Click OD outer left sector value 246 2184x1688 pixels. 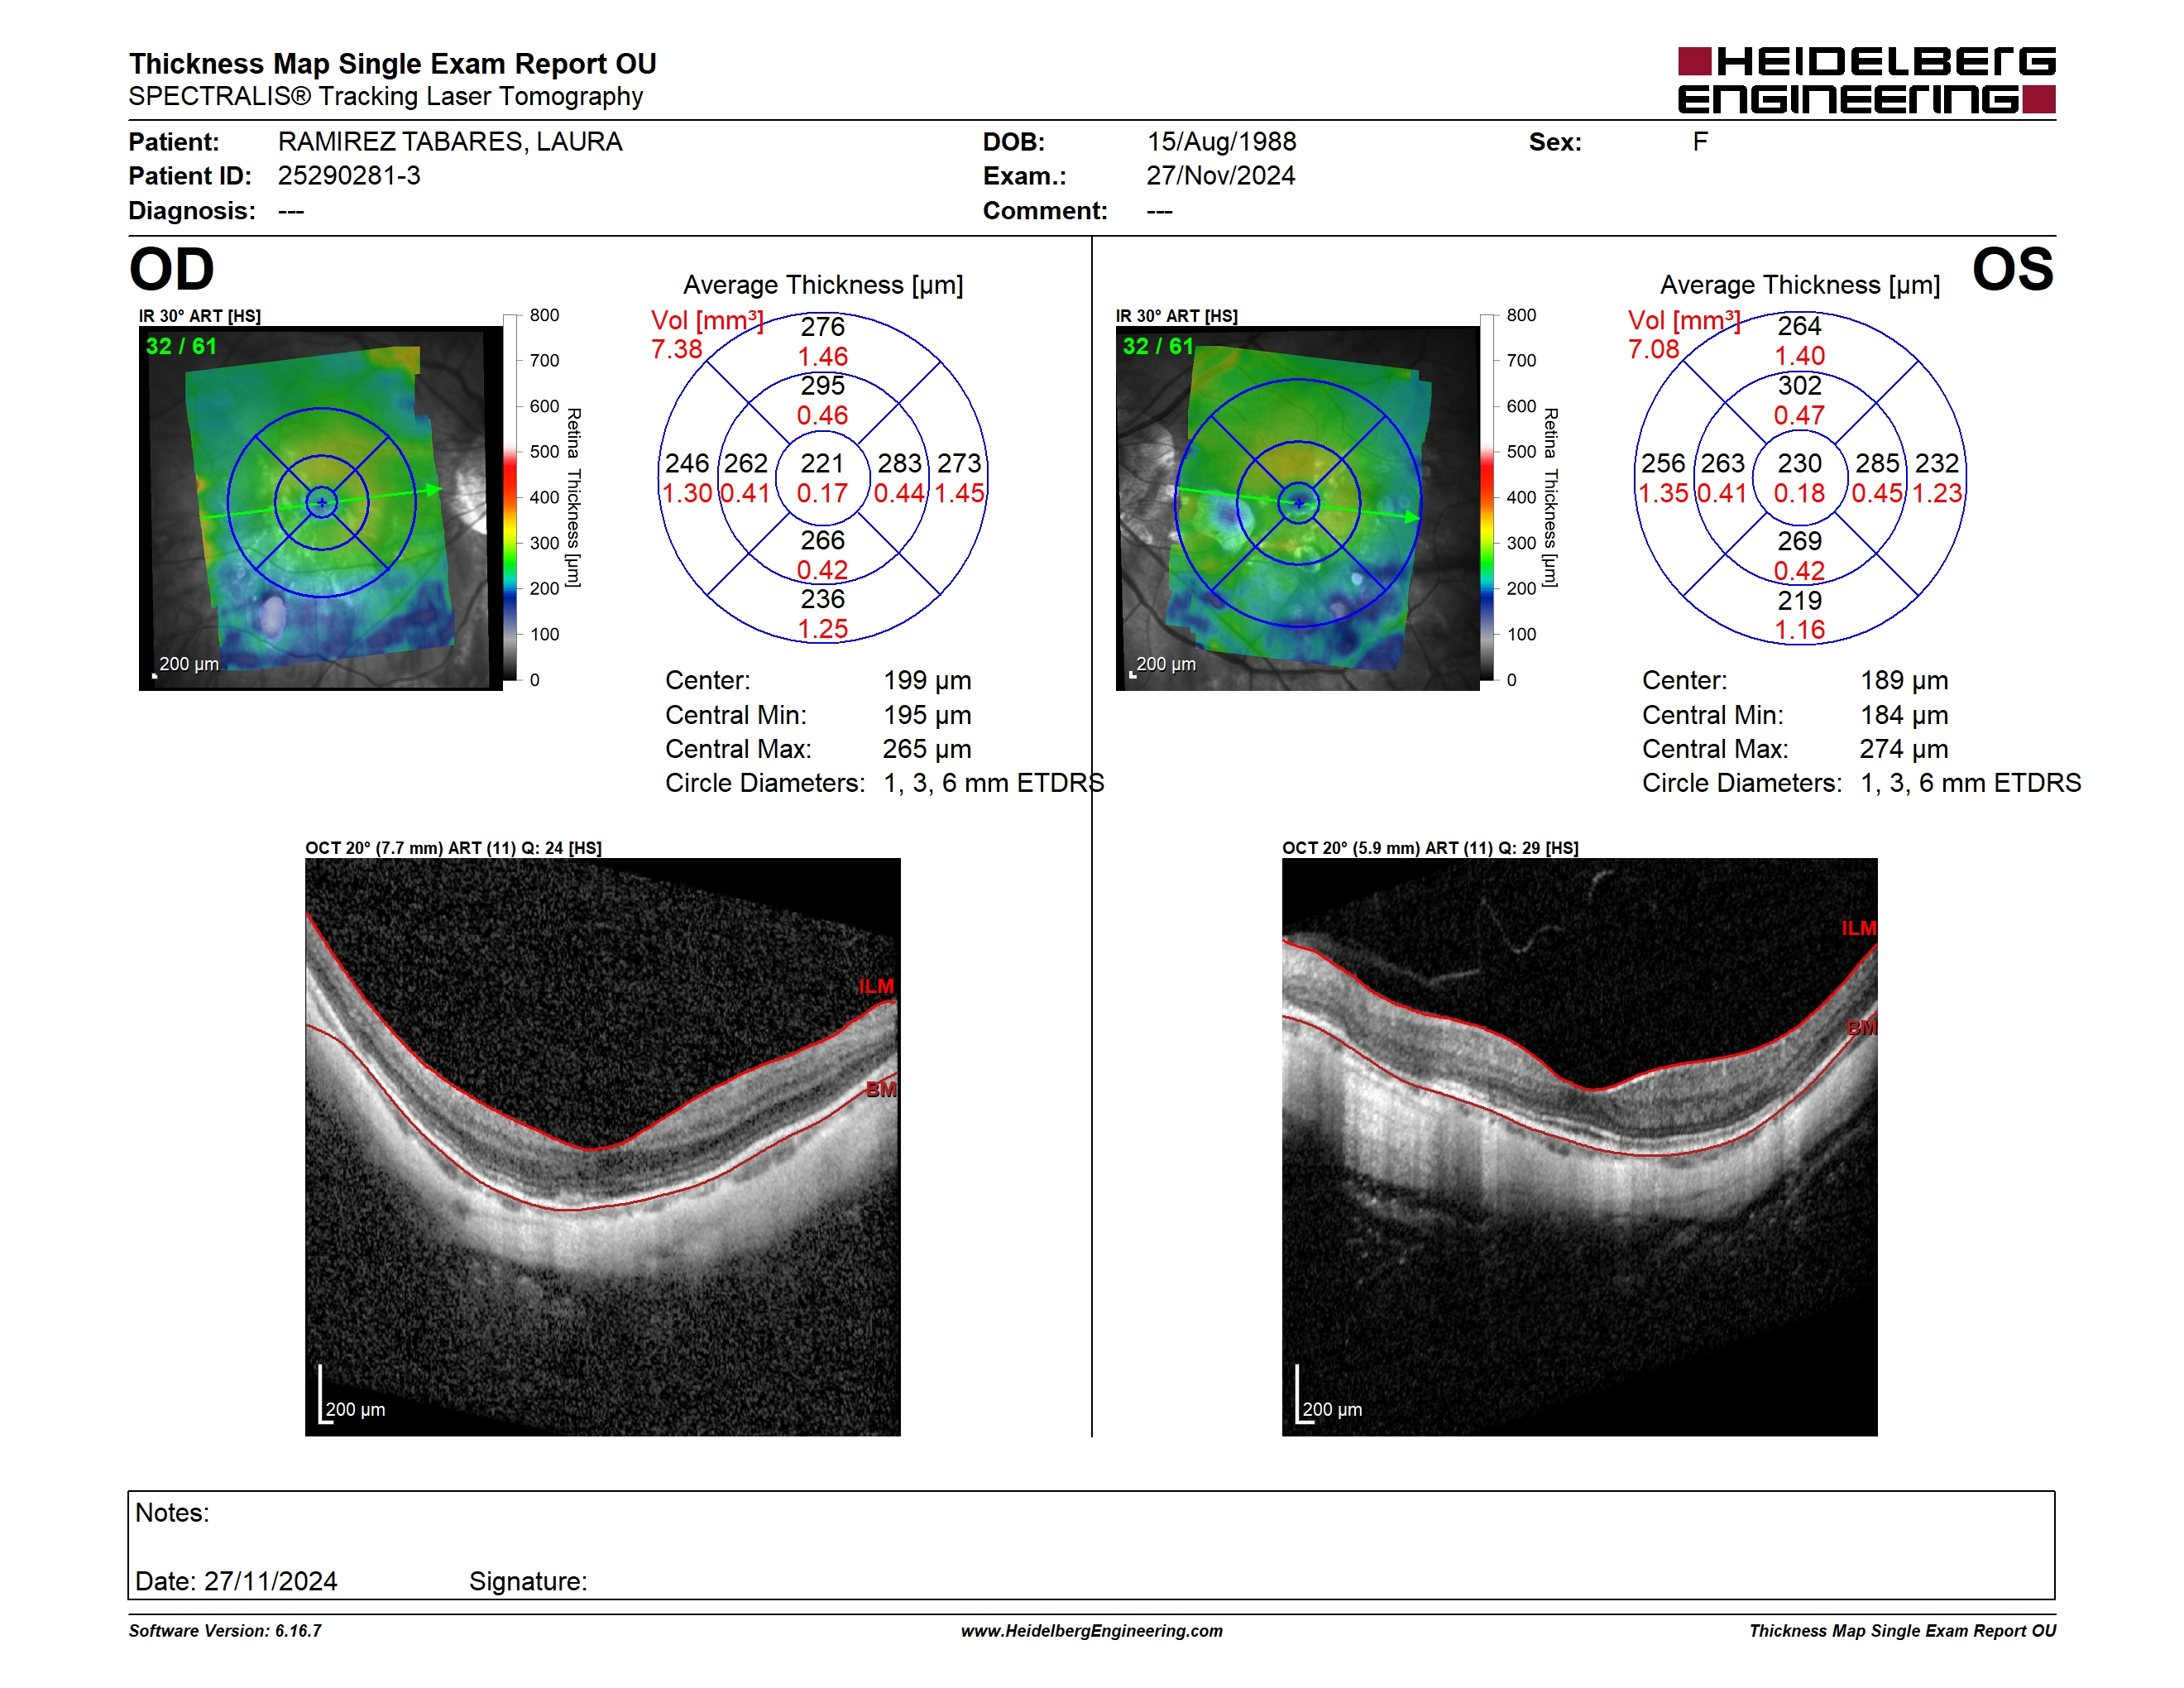[687, 463]
